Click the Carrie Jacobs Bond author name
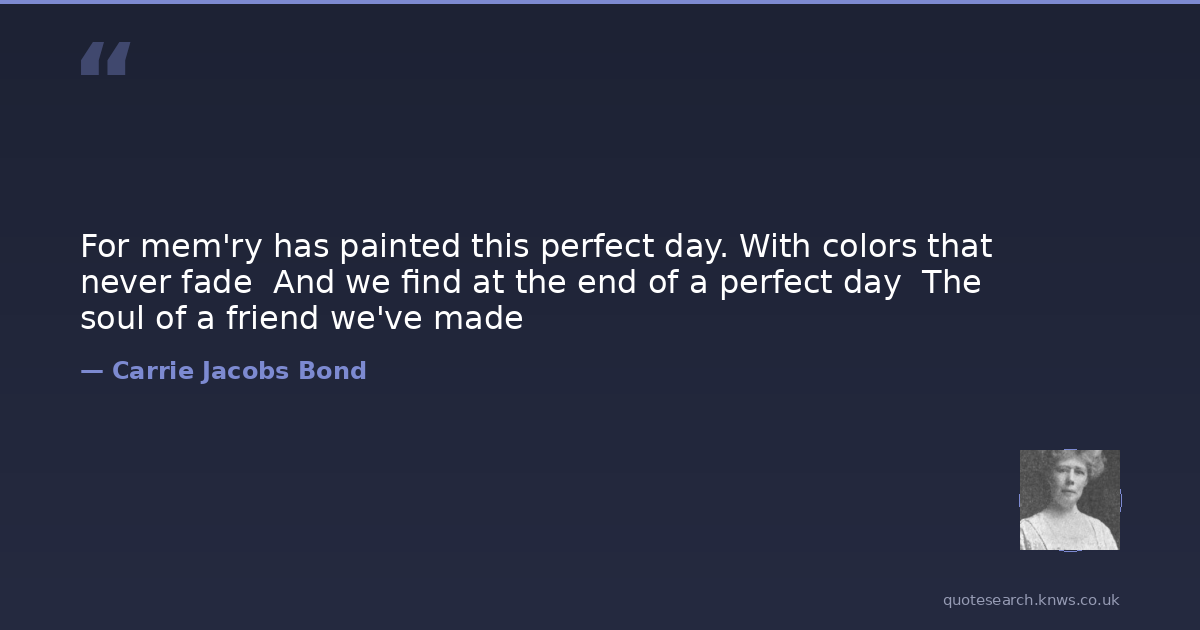Viewport: 1200px width, 630px height. point(239,371)
